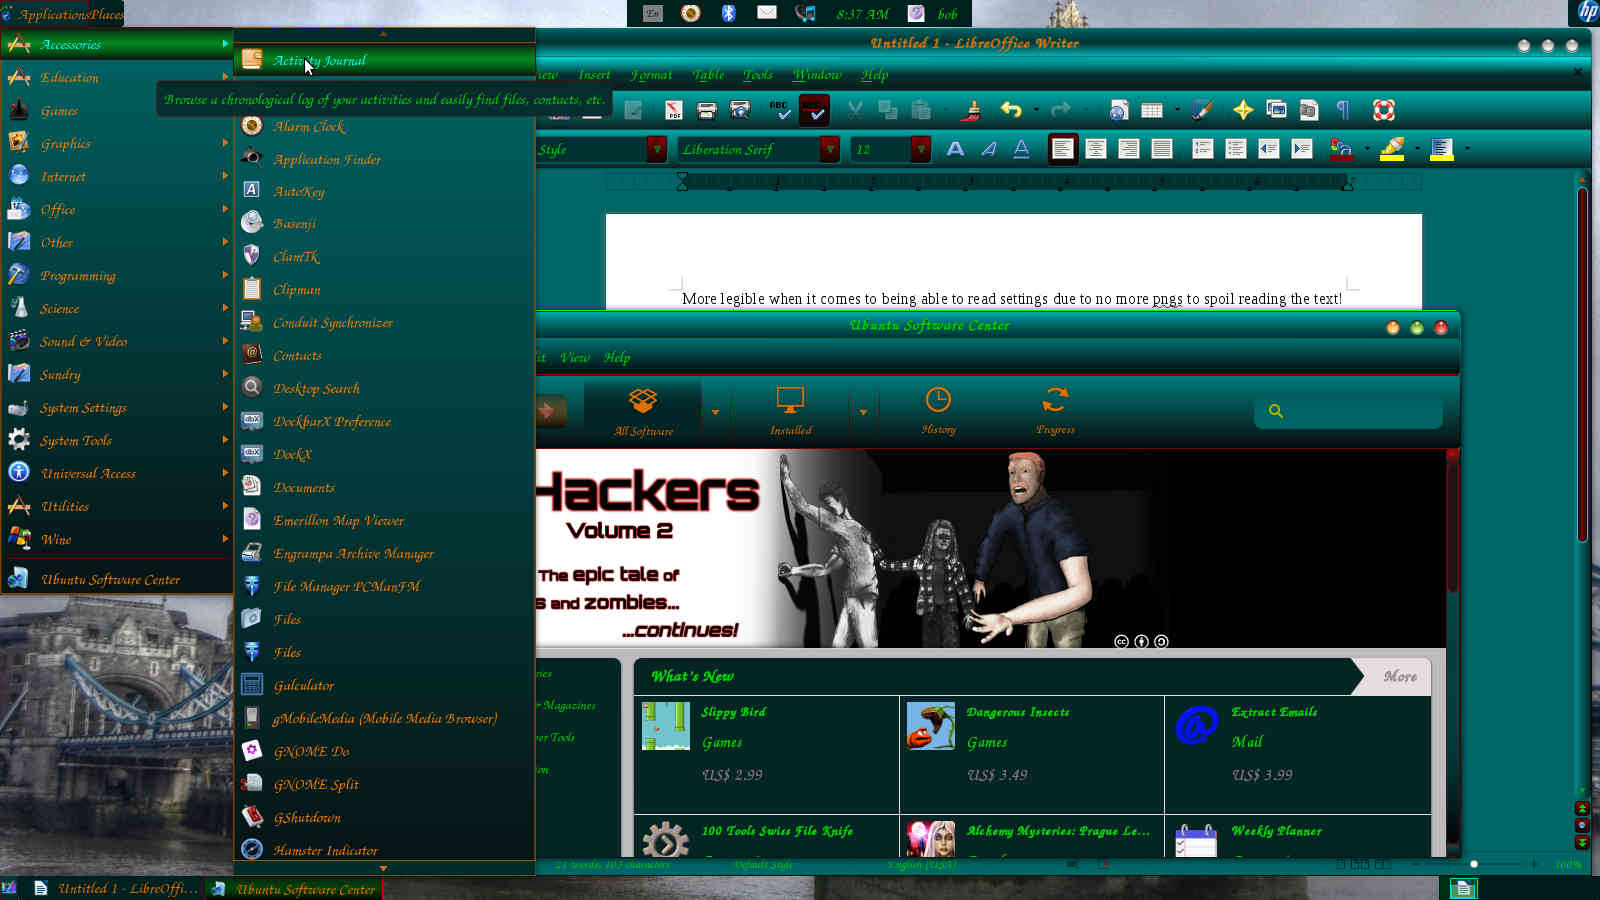Open the Undo history dropdown arrow
This screenshot has width=1600, height=900.
[1036, 110]
